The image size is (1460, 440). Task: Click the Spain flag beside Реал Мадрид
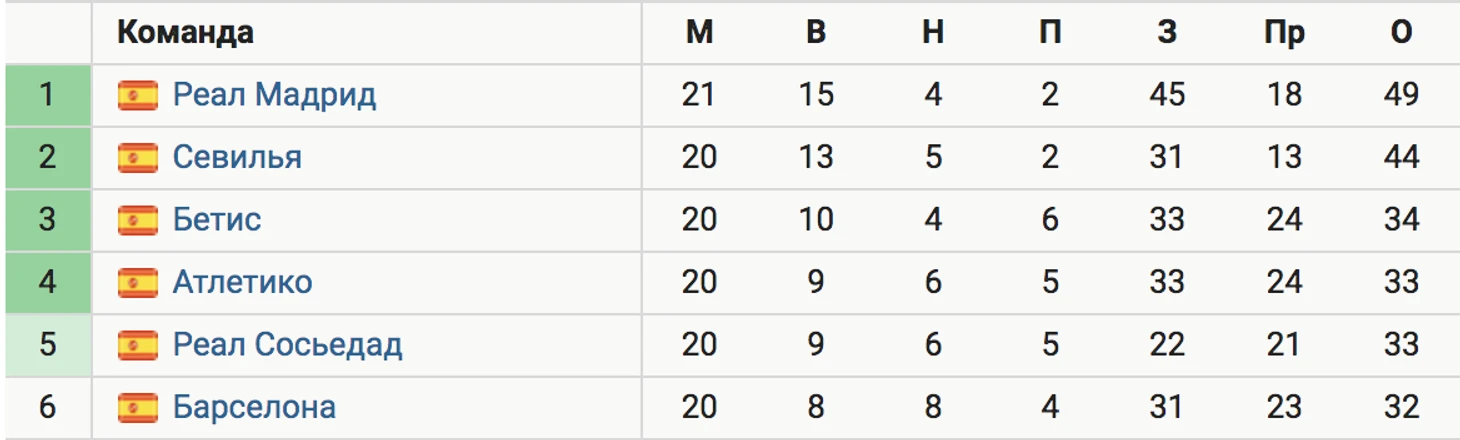pyautogui.click(x=138, y=95)
